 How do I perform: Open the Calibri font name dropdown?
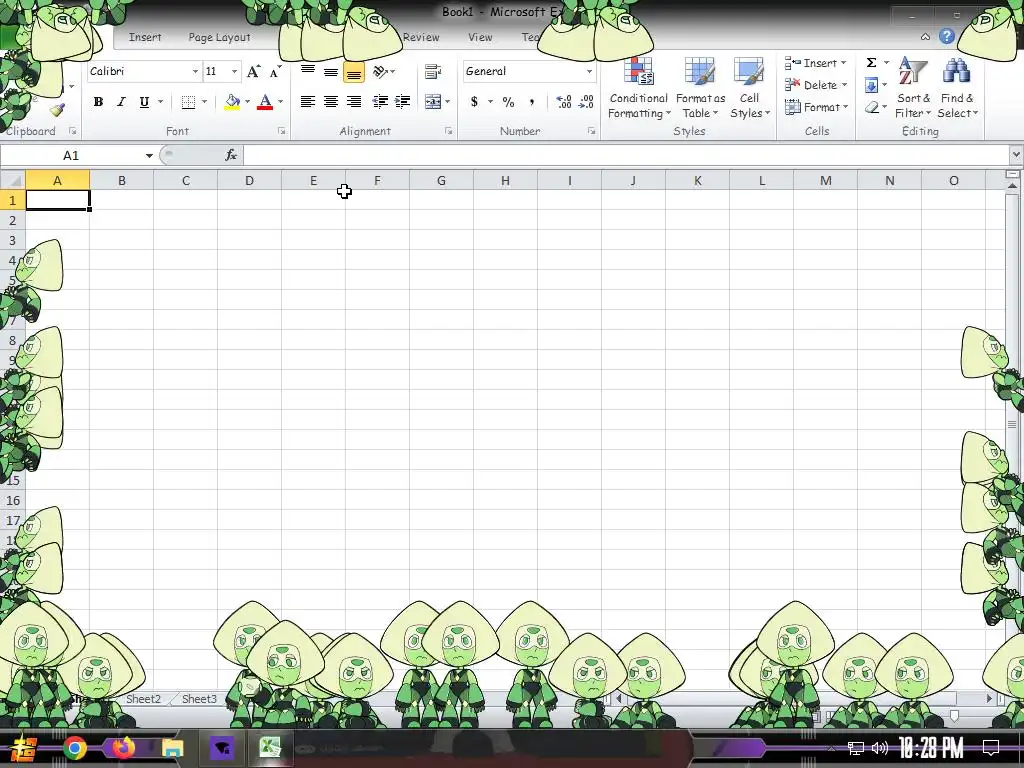[x=195, y=71]
